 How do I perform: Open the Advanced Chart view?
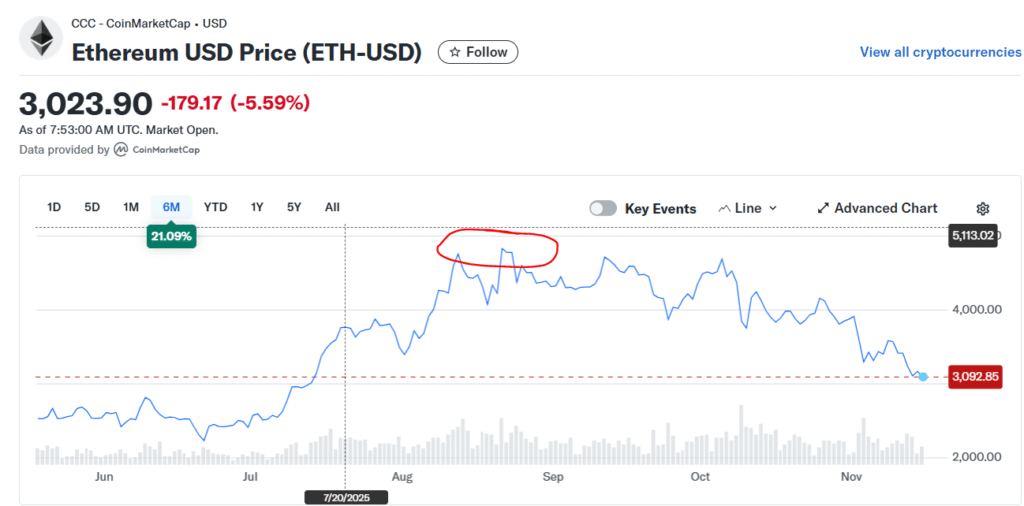(x=885, y=208)
